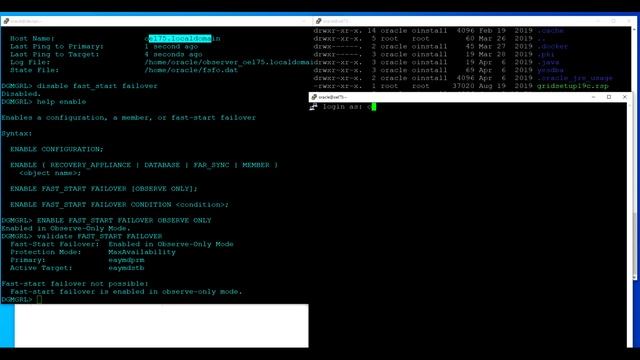Maximize the front login terminal window
640x360 pixels.
tap(609, 97)
